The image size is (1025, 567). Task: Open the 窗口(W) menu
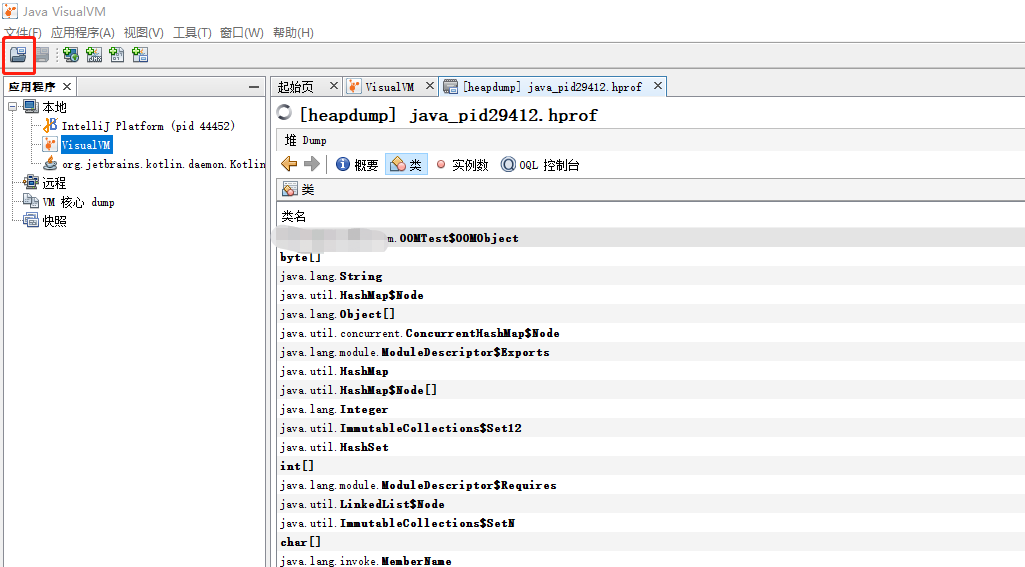point(242,33)
